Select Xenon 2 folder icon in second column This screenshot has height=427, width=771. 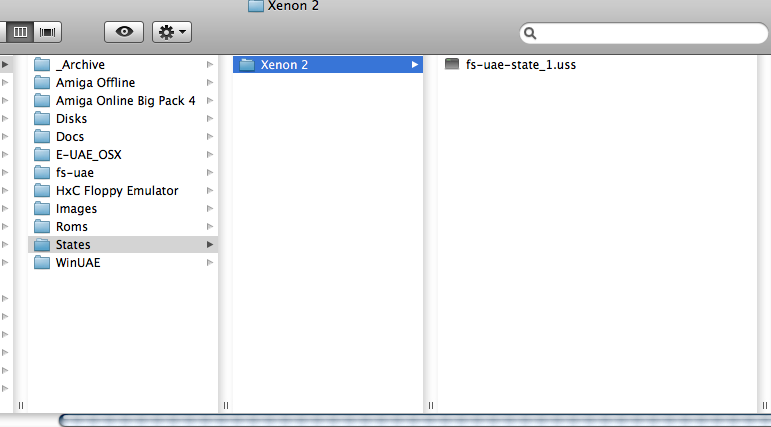click(247, 64)
